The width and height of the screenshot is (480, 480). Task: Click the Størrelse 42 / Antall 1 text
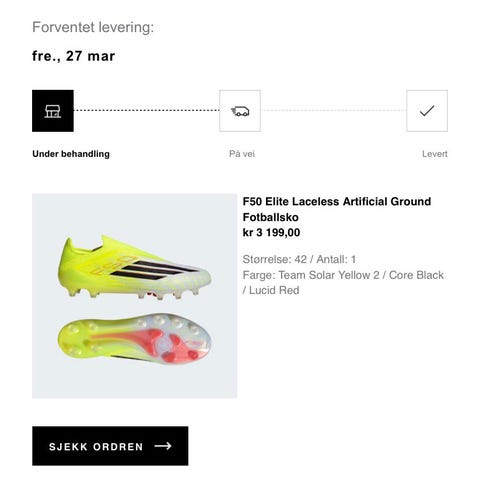299,259
